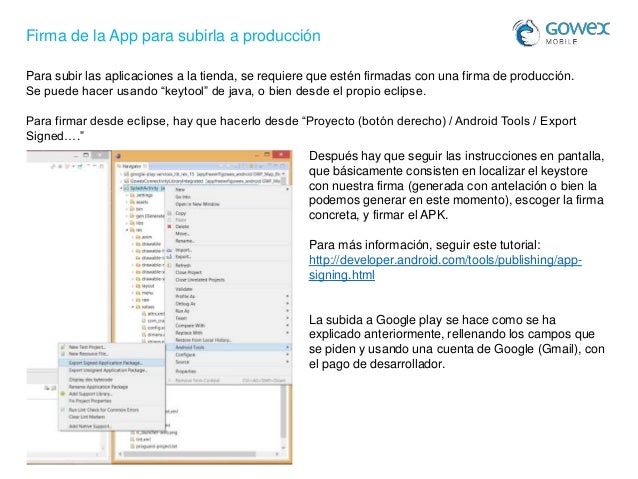The height and width of the screenshot is (479, 638).
Task: Expand the menu folder in Navigator
Action: point(133,293)
